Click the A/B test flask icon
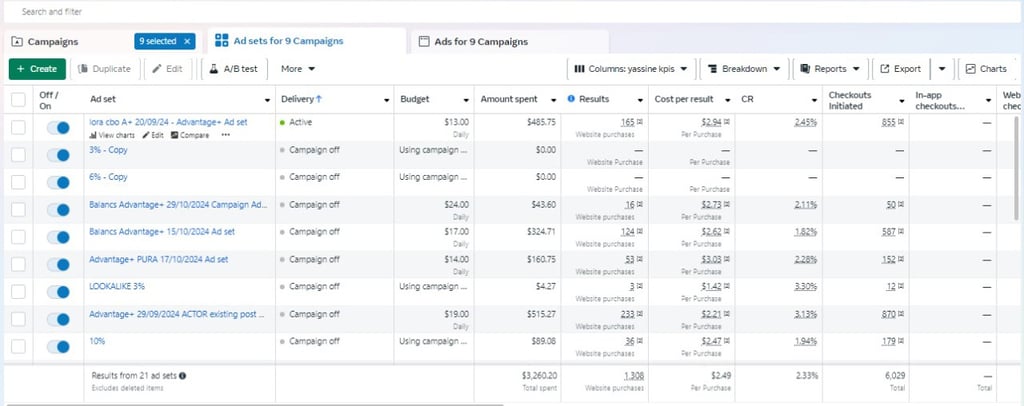The width and height of the screenshot is (1024, 406). (212, 69)
